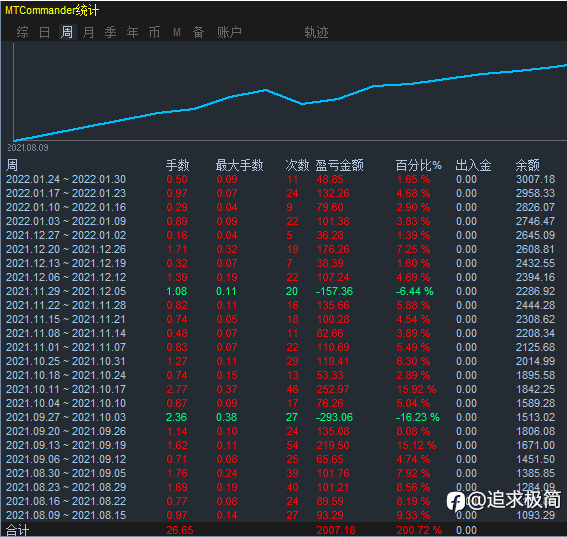Screen dimensions: 567x537
Task: Open the 年 yearly tab
Action: [x=132, y=32]
